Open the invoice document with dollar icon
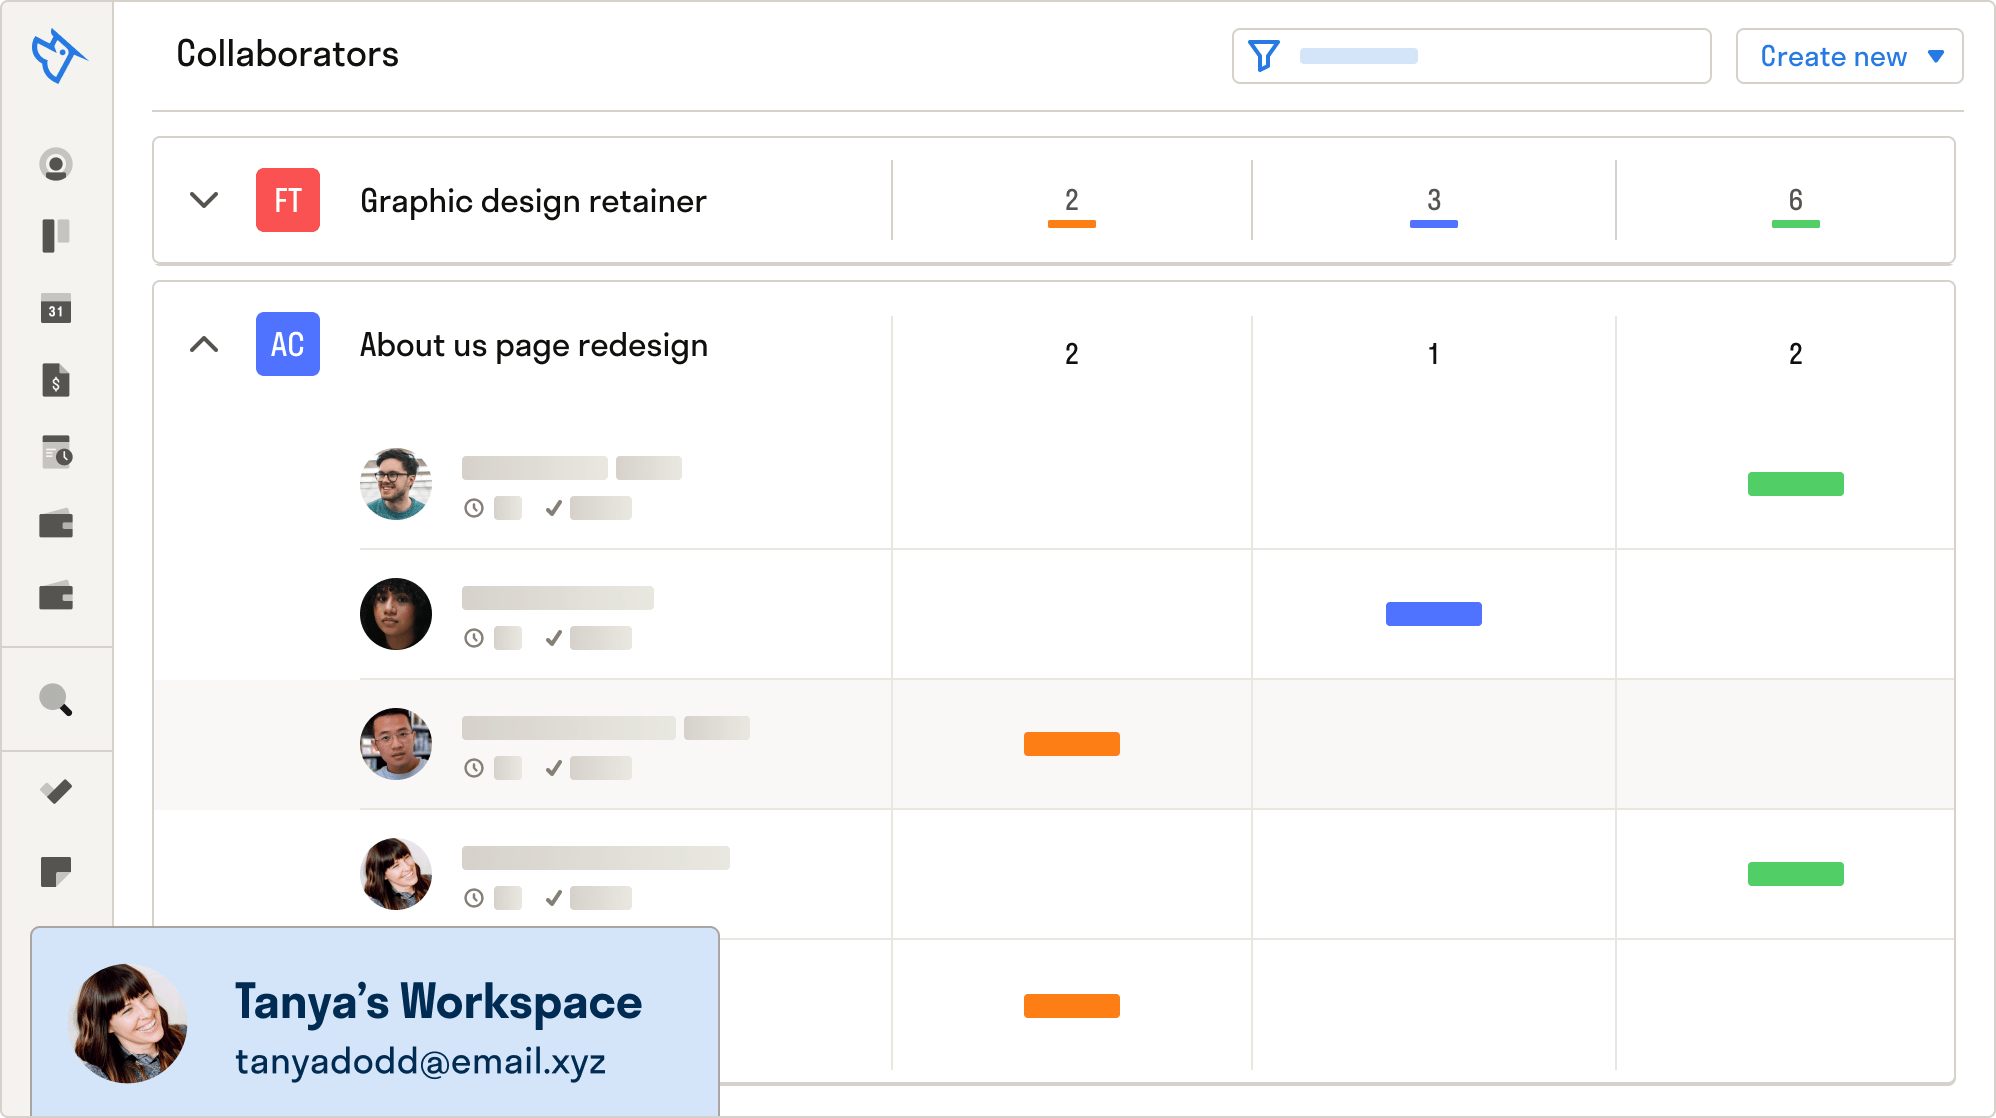1996x1118 pixels. pos(56,381)
